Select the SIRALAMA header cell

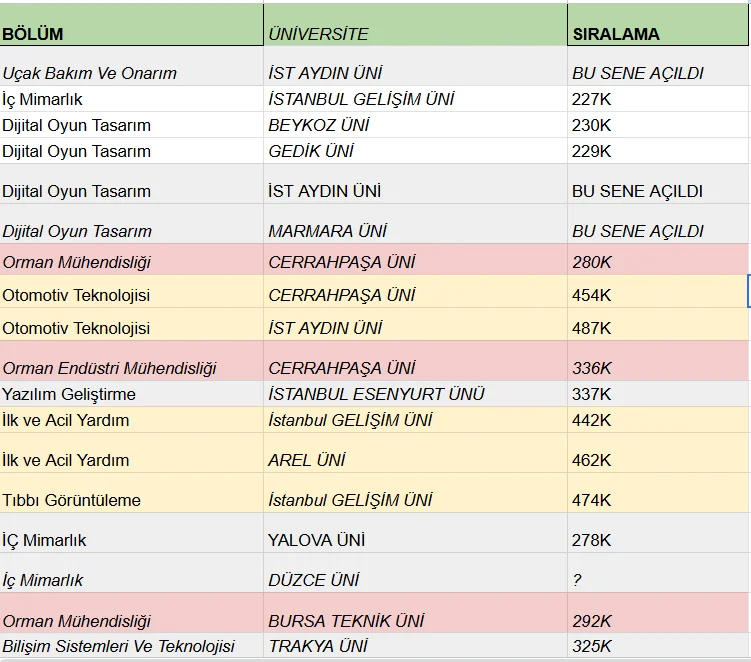pyautogui.click(x=658, y=25)
